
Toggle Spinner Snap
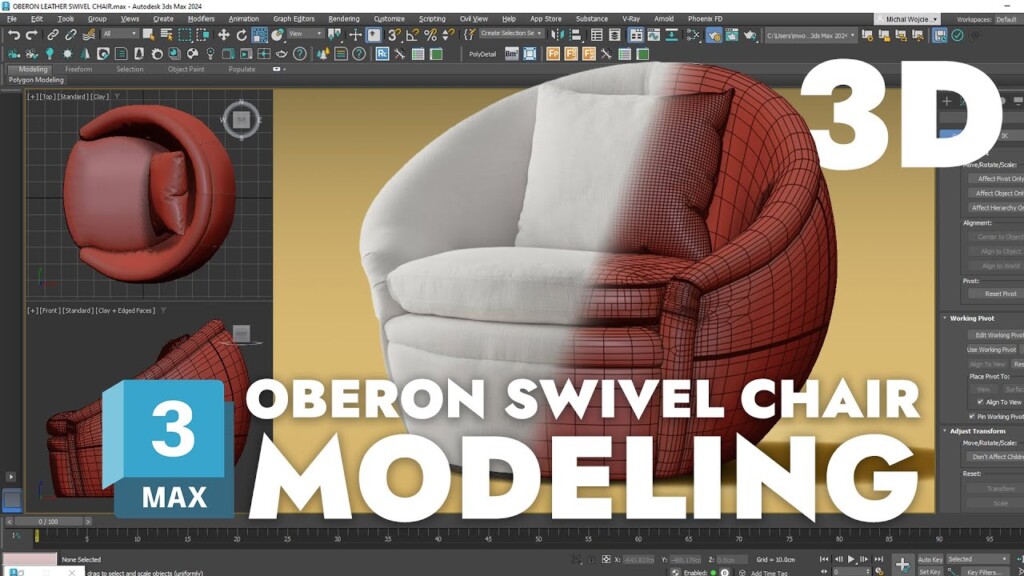pos(448,35)
